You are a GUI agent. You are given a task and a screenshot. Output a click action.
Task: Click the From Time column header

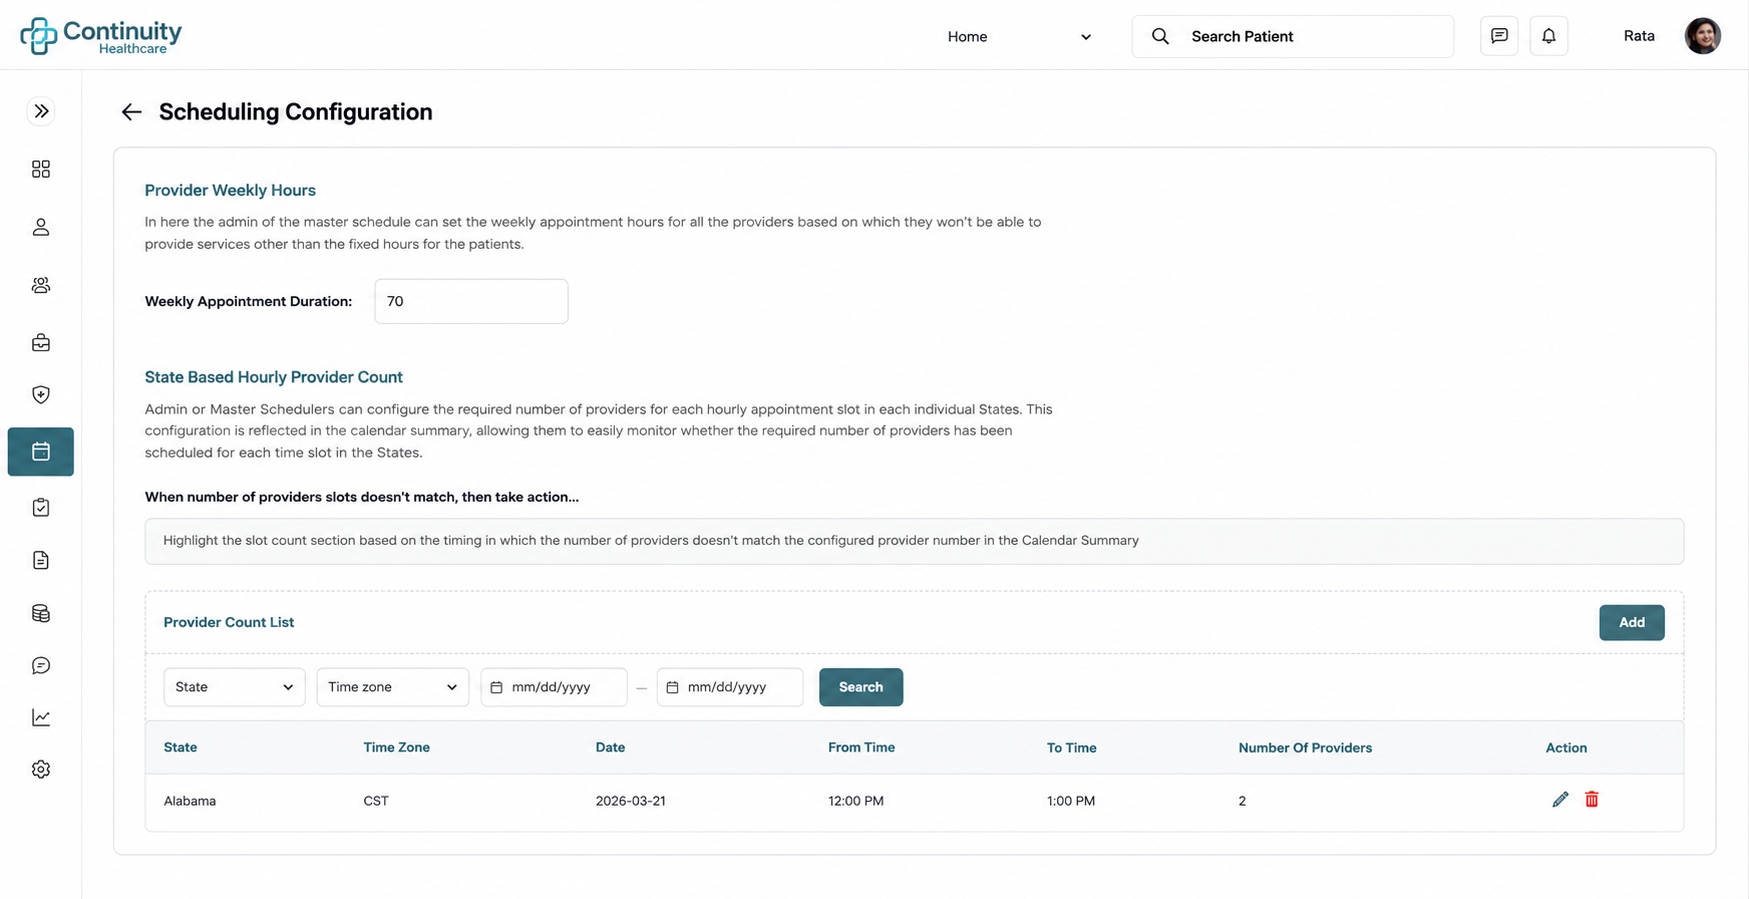pos(861,747)
